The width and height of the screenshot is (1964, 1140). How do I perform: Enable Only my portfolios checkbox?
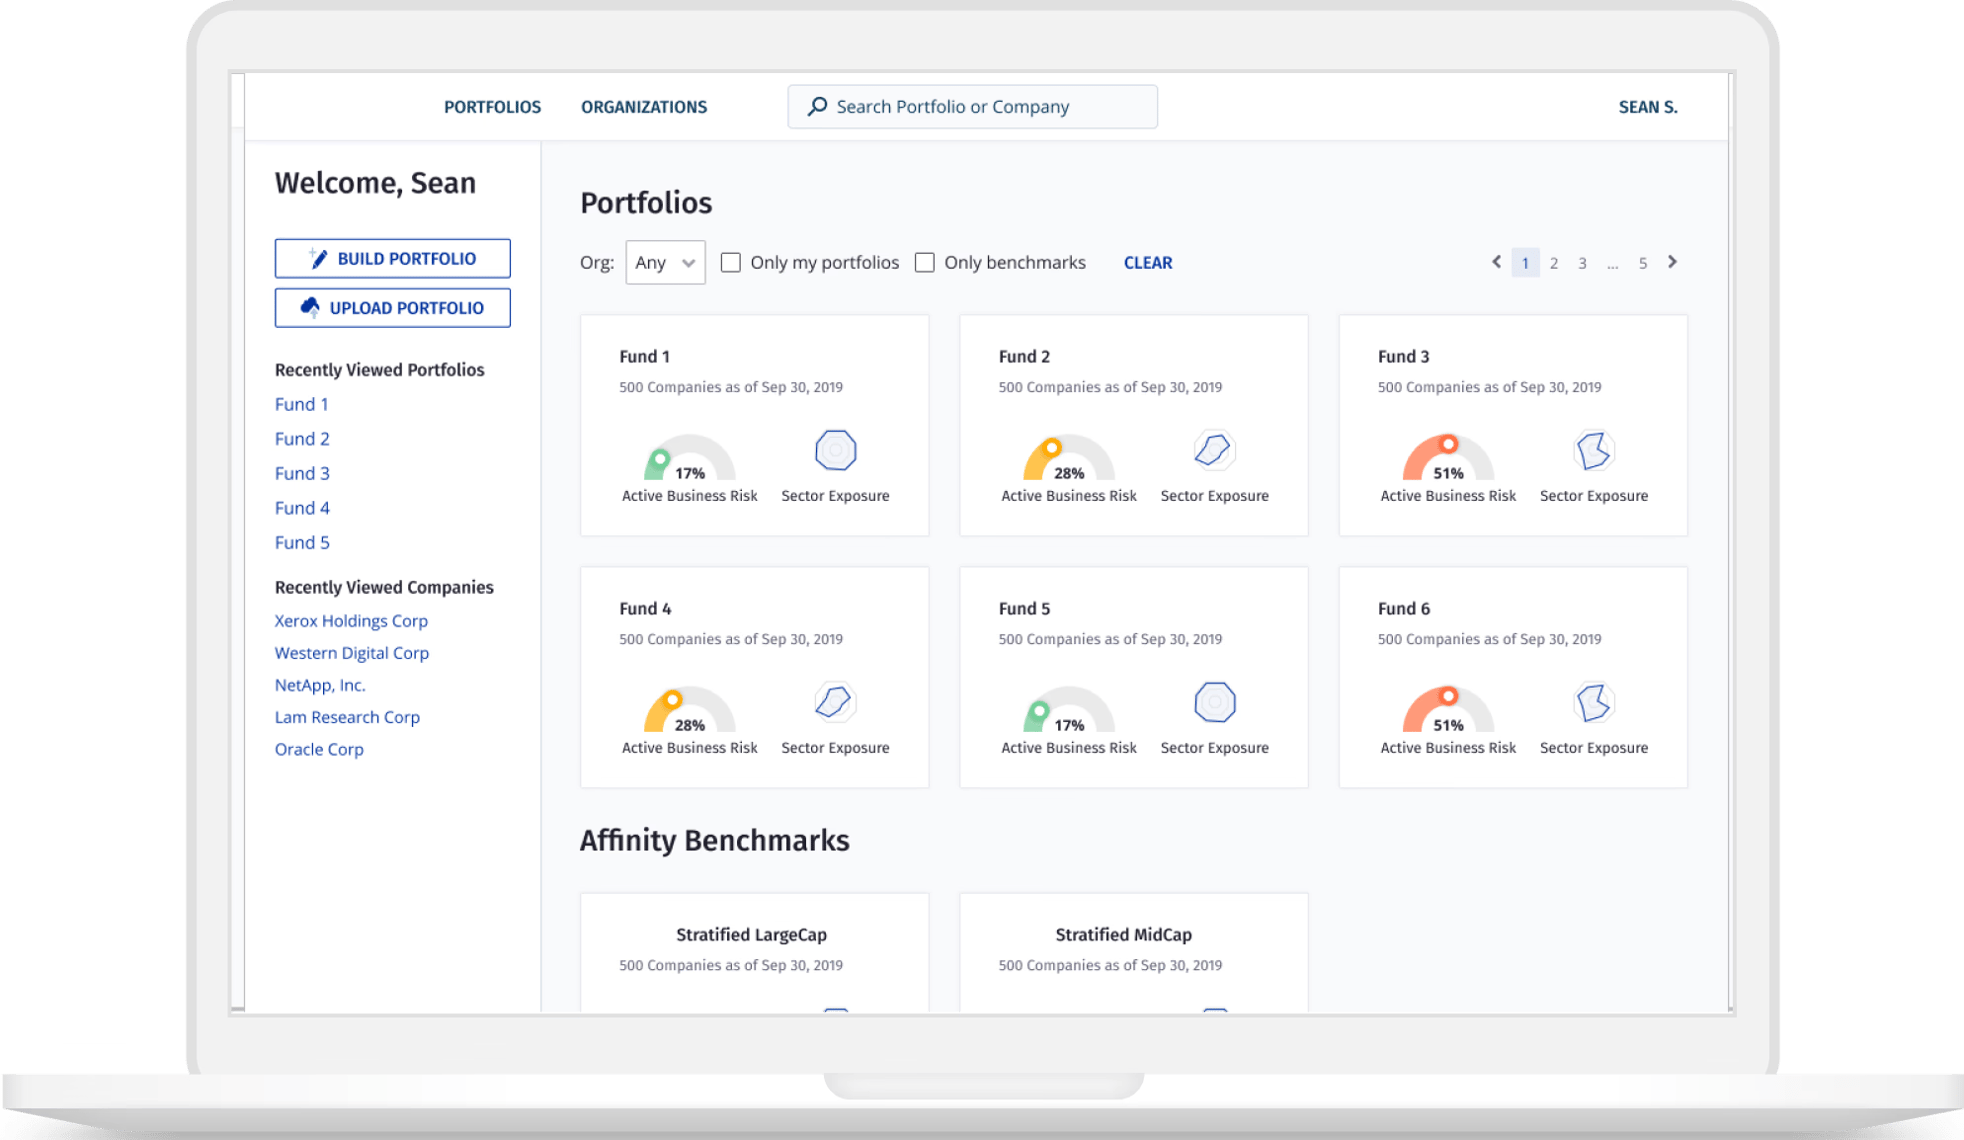[731, 262]
